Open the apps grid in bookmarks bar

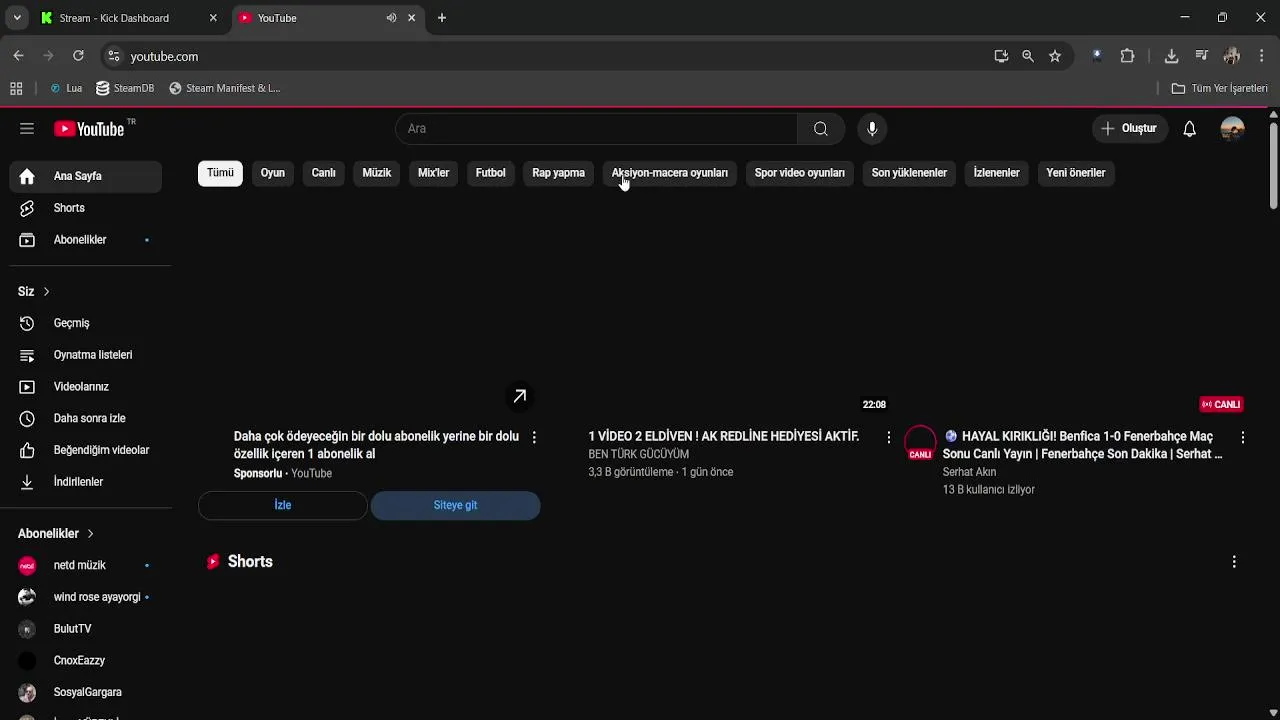pyautogui.click(x=16, y=88)
